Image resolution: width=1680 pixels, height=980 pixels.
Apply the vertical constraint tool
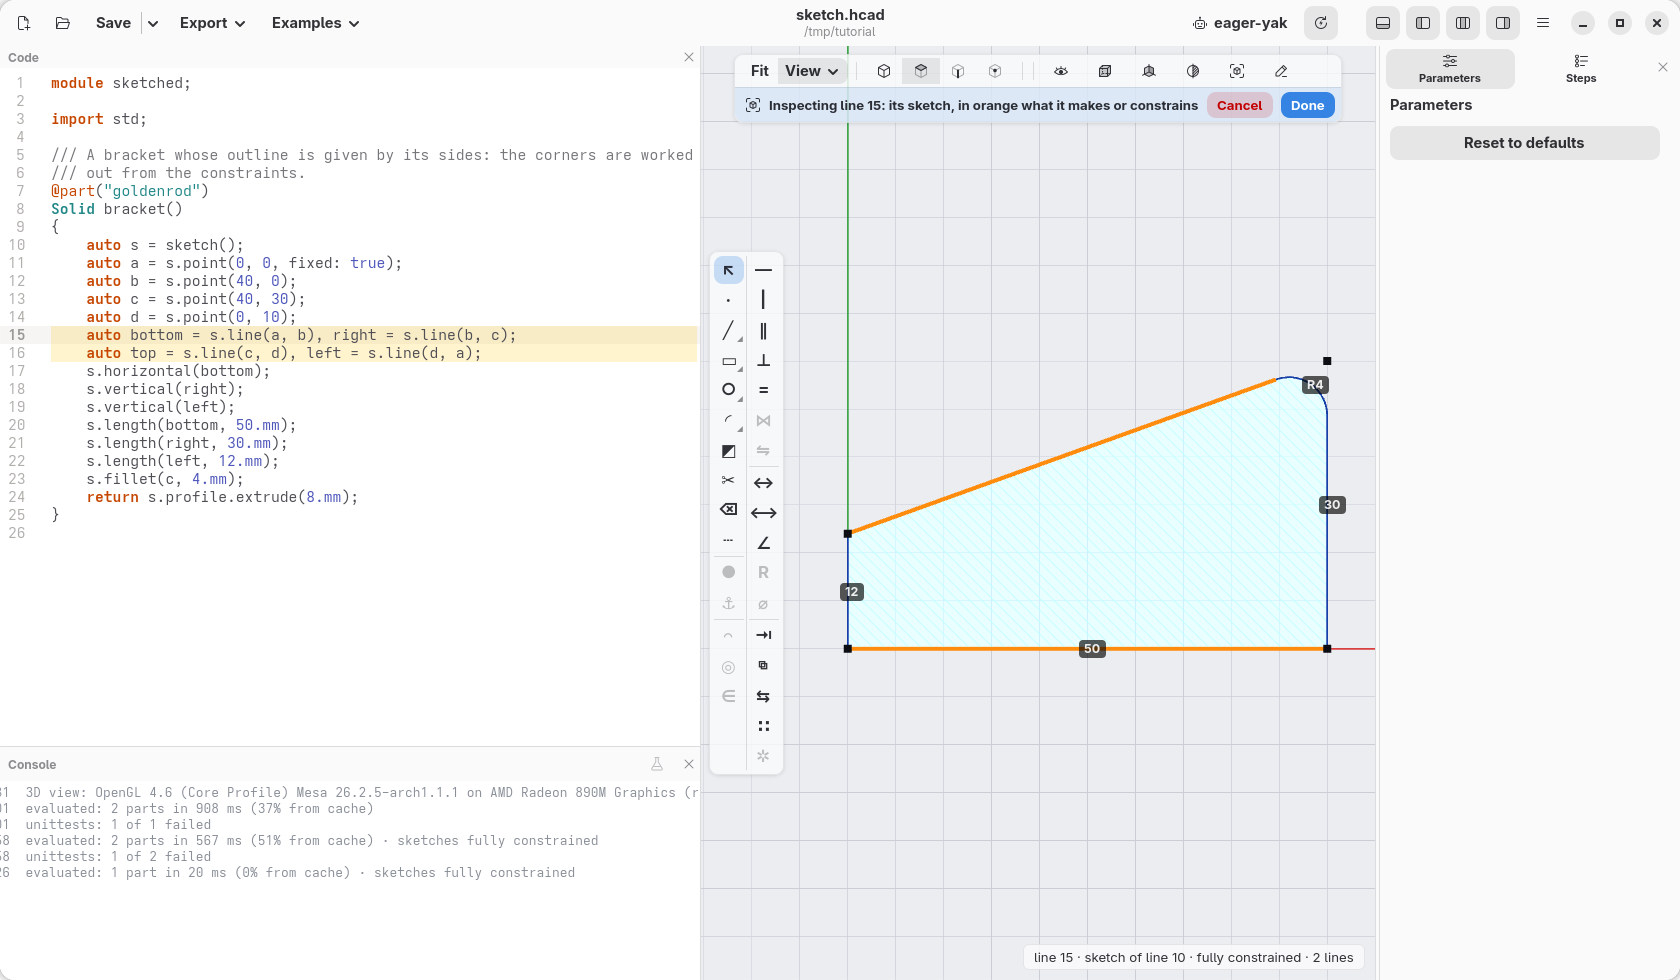[x=763, y=300]
